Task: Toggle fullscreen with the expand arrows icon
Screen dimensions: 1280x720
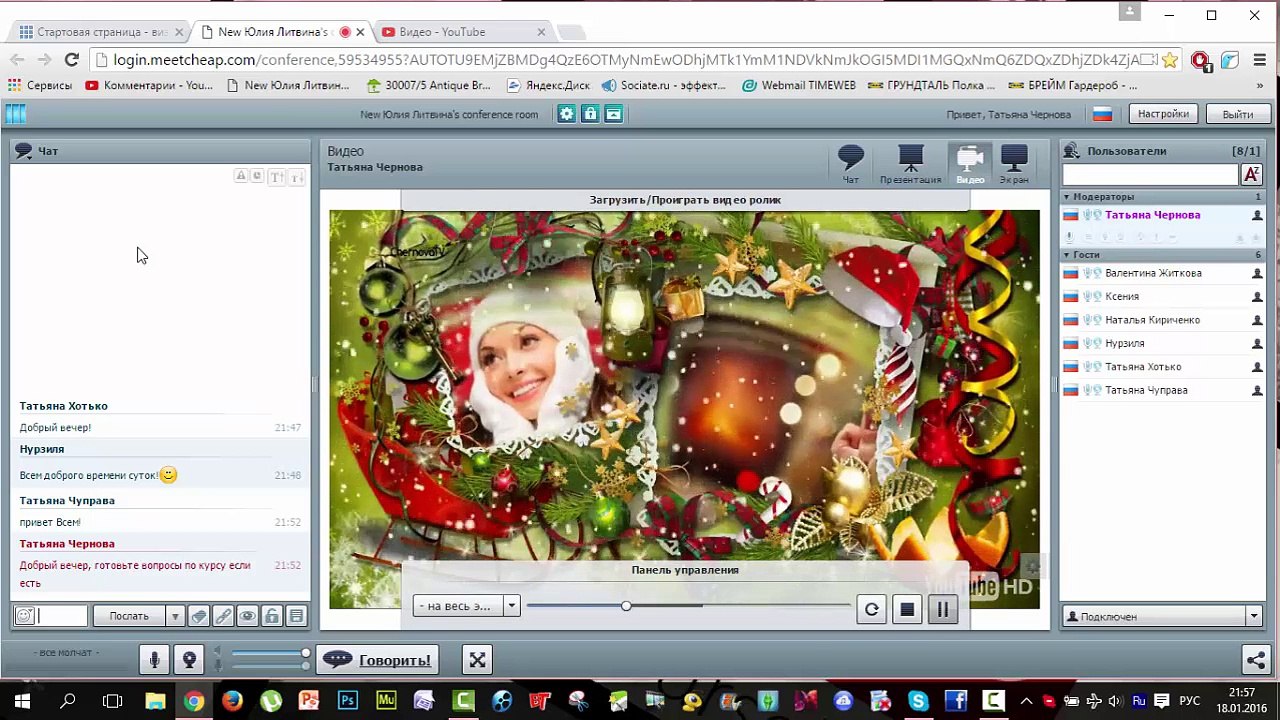Action: 477,660
